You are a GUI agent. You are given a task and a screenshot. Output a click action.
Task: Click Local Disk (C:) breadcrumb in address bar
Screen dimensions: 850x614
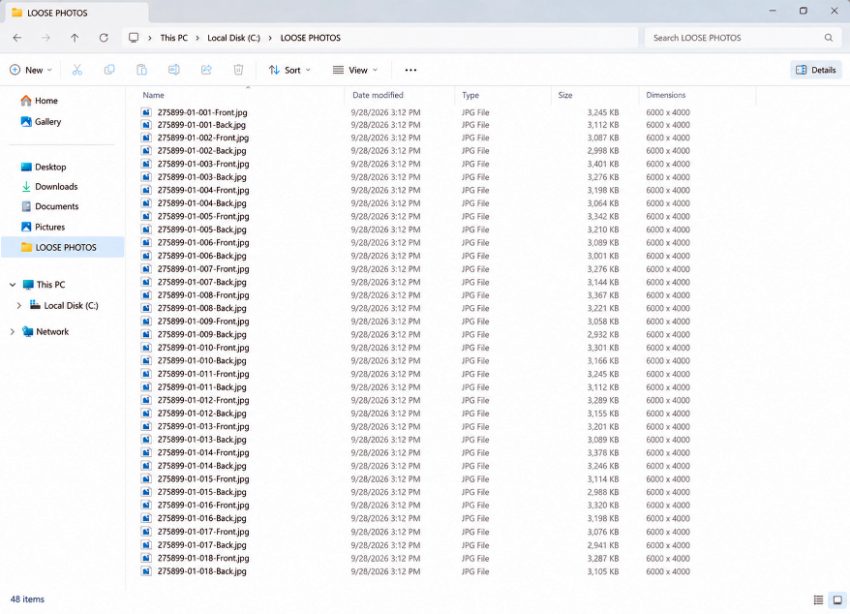[x=234, y=38]
